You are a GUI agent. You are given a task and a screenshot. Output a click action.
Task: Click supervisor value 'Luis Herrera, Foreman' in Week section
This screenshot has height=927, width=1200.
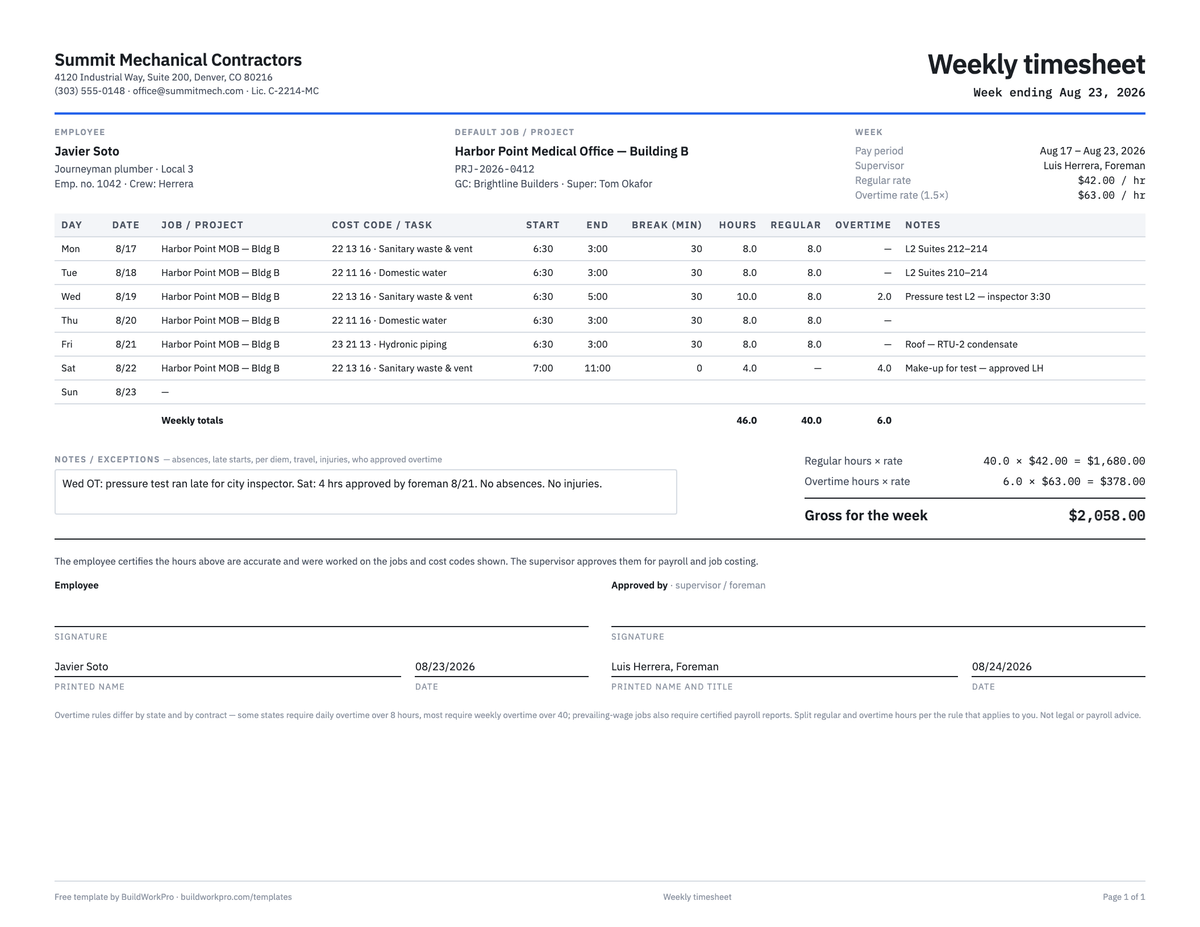pyautogui.click(x=1094, y=166)
